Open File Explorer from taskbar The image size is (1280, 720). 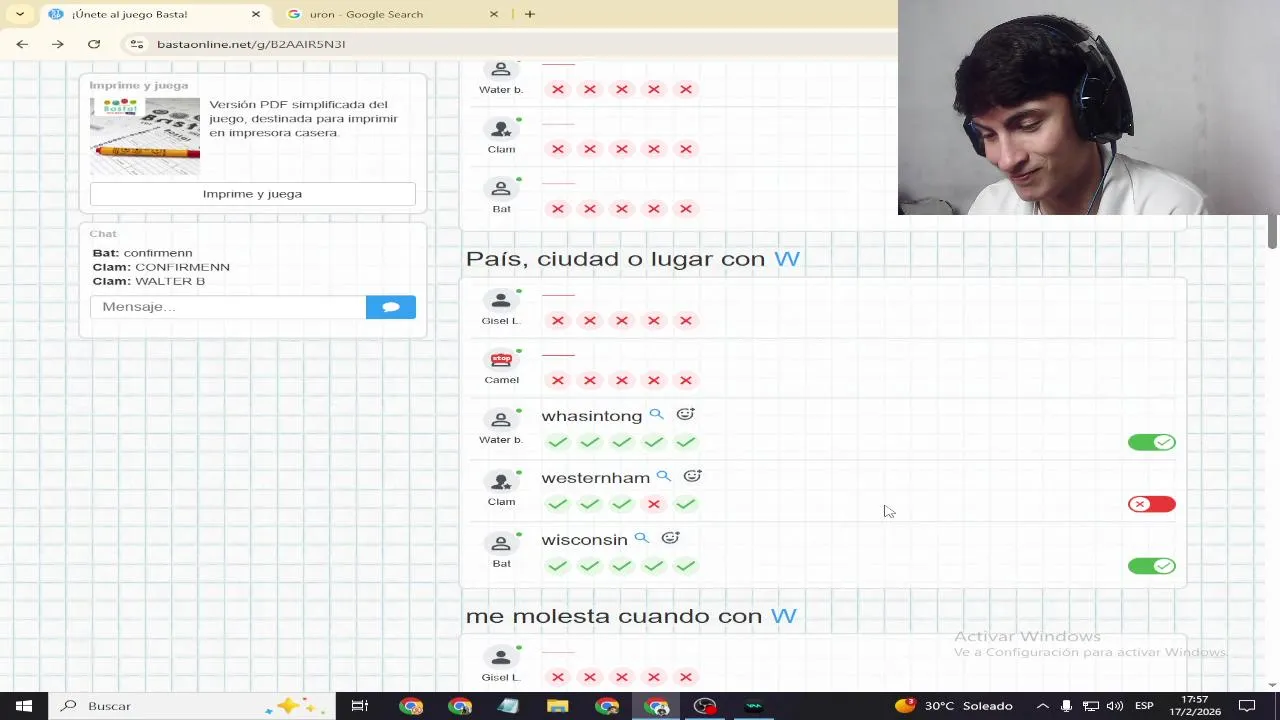point(558,706)
